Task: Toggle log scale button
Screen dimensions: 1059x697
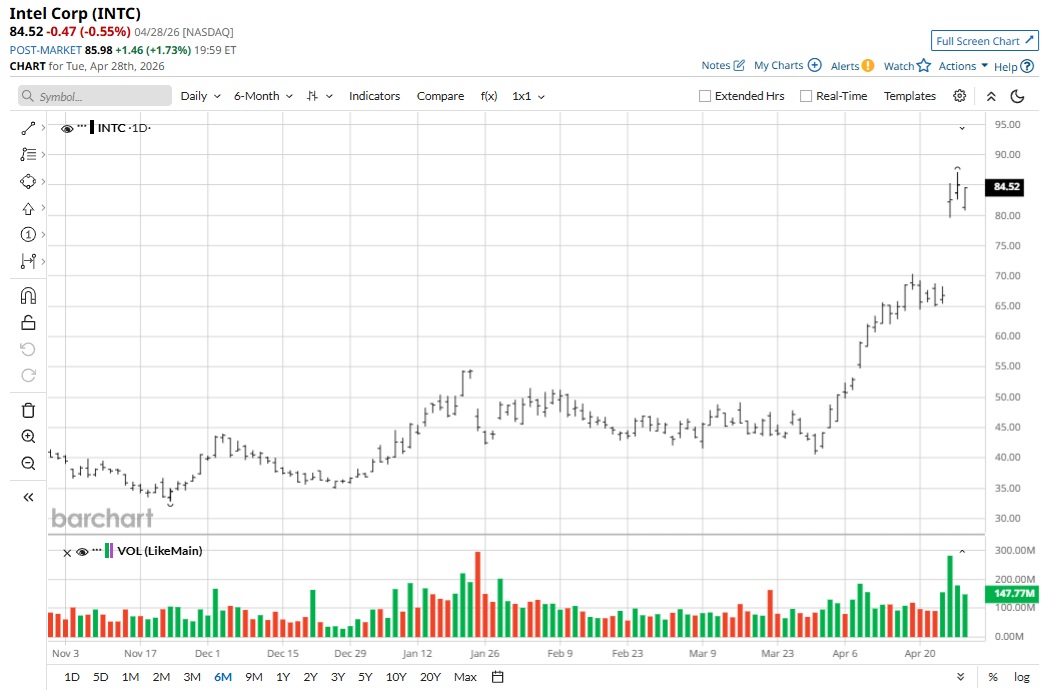Action: click(1021, 677)
